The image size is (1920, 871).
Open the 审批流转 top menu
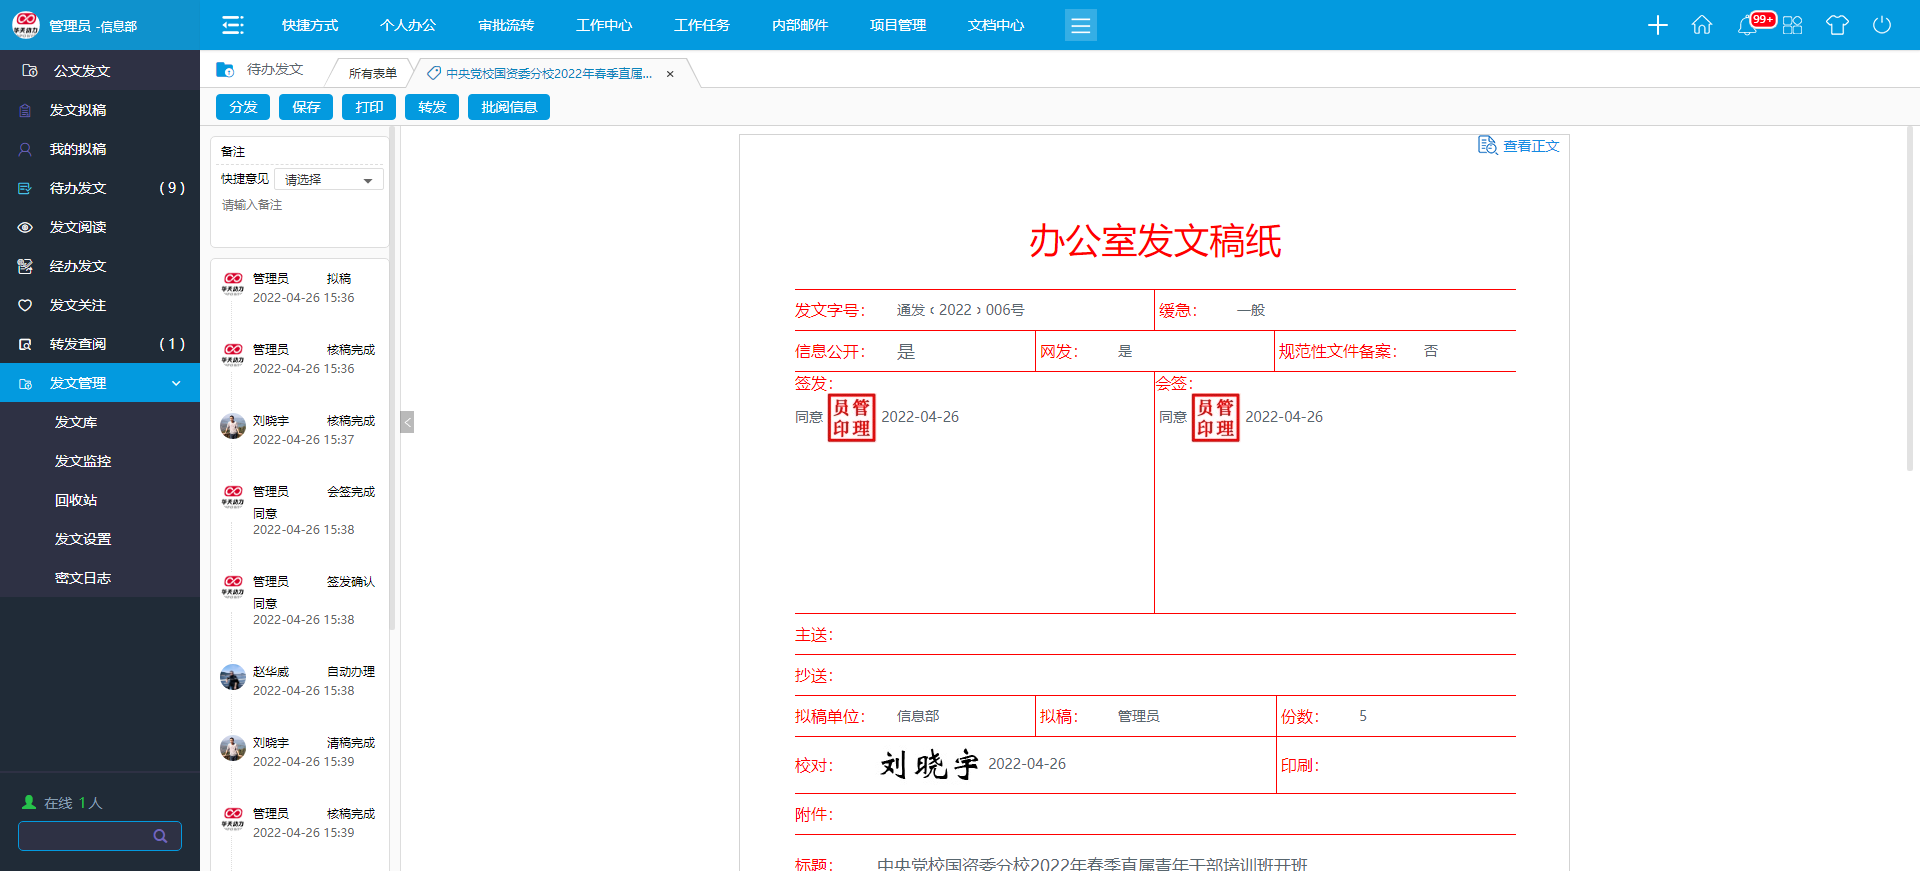pyautogui.click(x=506, y=25)
